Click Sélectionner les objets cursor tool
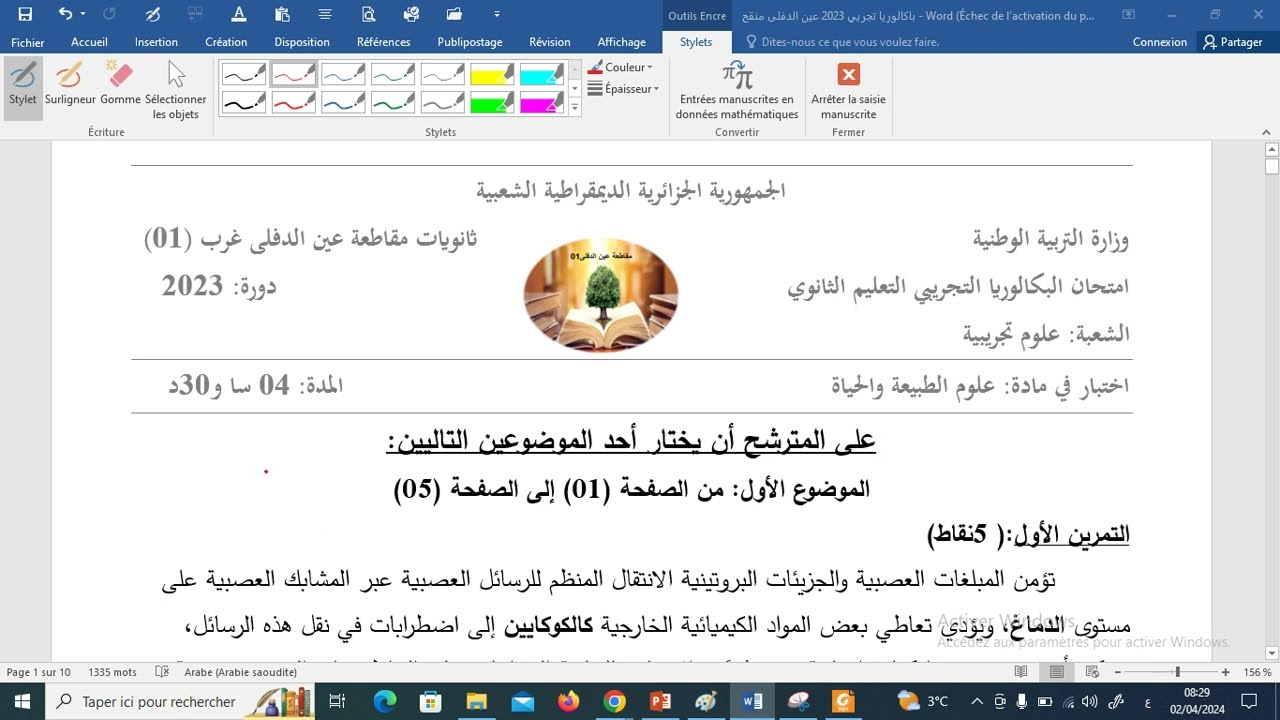The height and width of the screenshot is (720, 1280). click(x=176, y=90)
